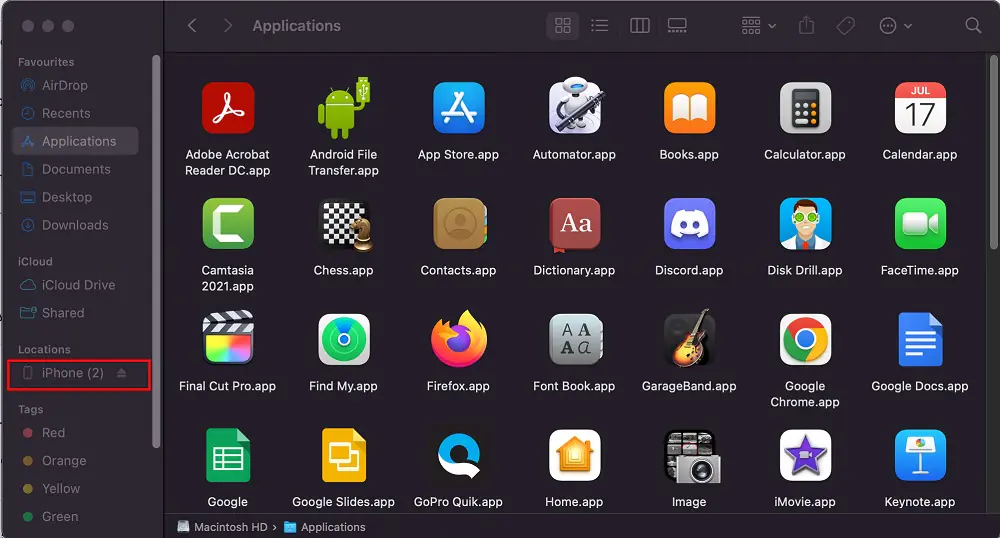Select Android File Transfer app icon

pos(344,108)
